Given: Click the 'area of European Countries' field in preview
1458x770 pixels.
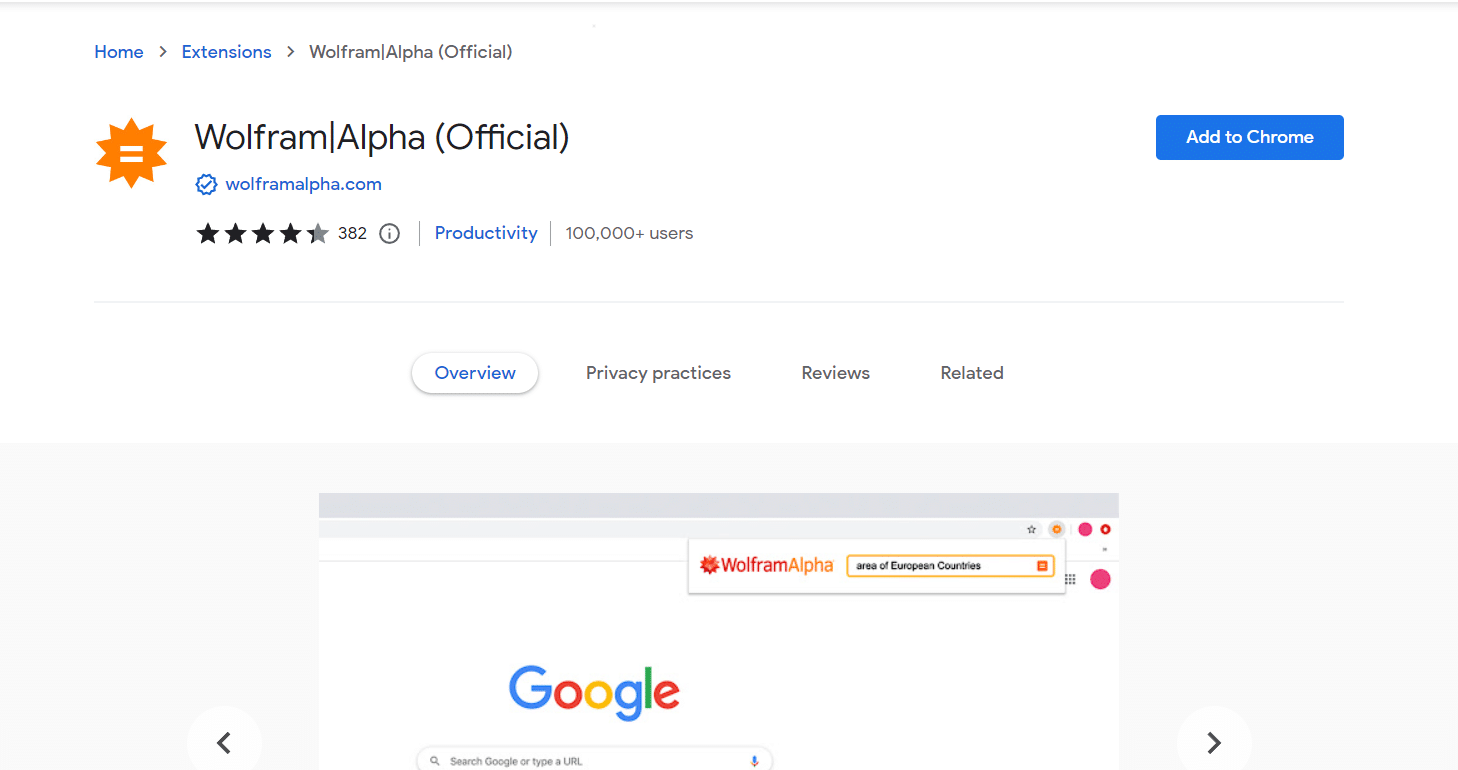Looking at the screenshot, I should pos(950,566).
